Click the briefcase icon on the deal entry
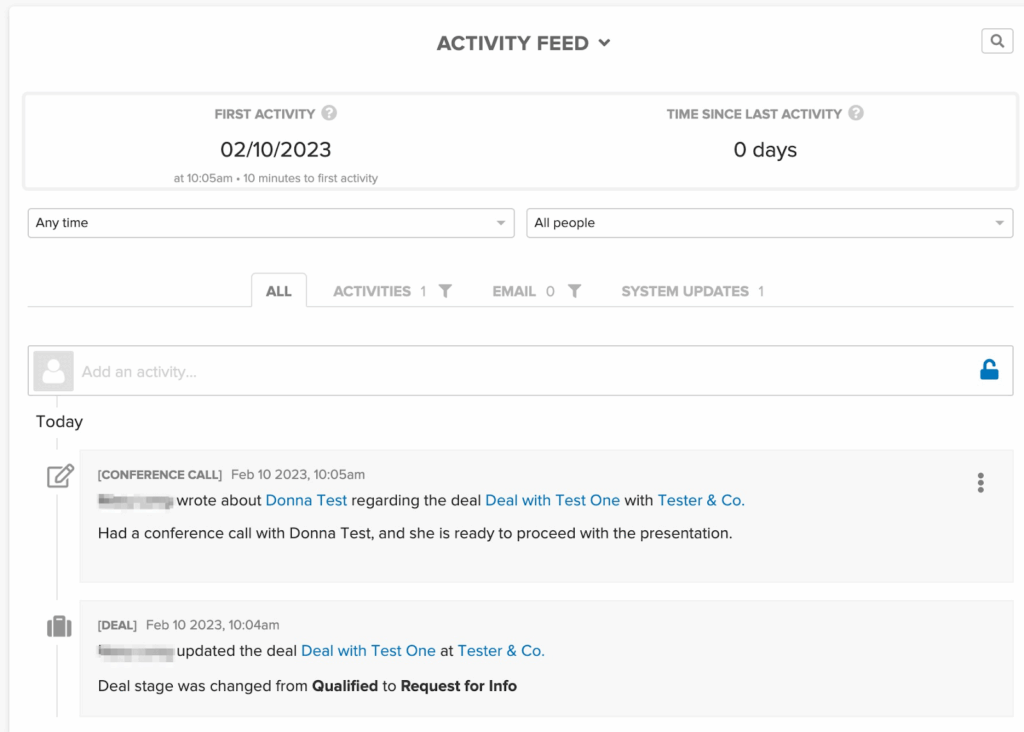This screenshot has height=732, width=1024. click(x=59, y=625)
